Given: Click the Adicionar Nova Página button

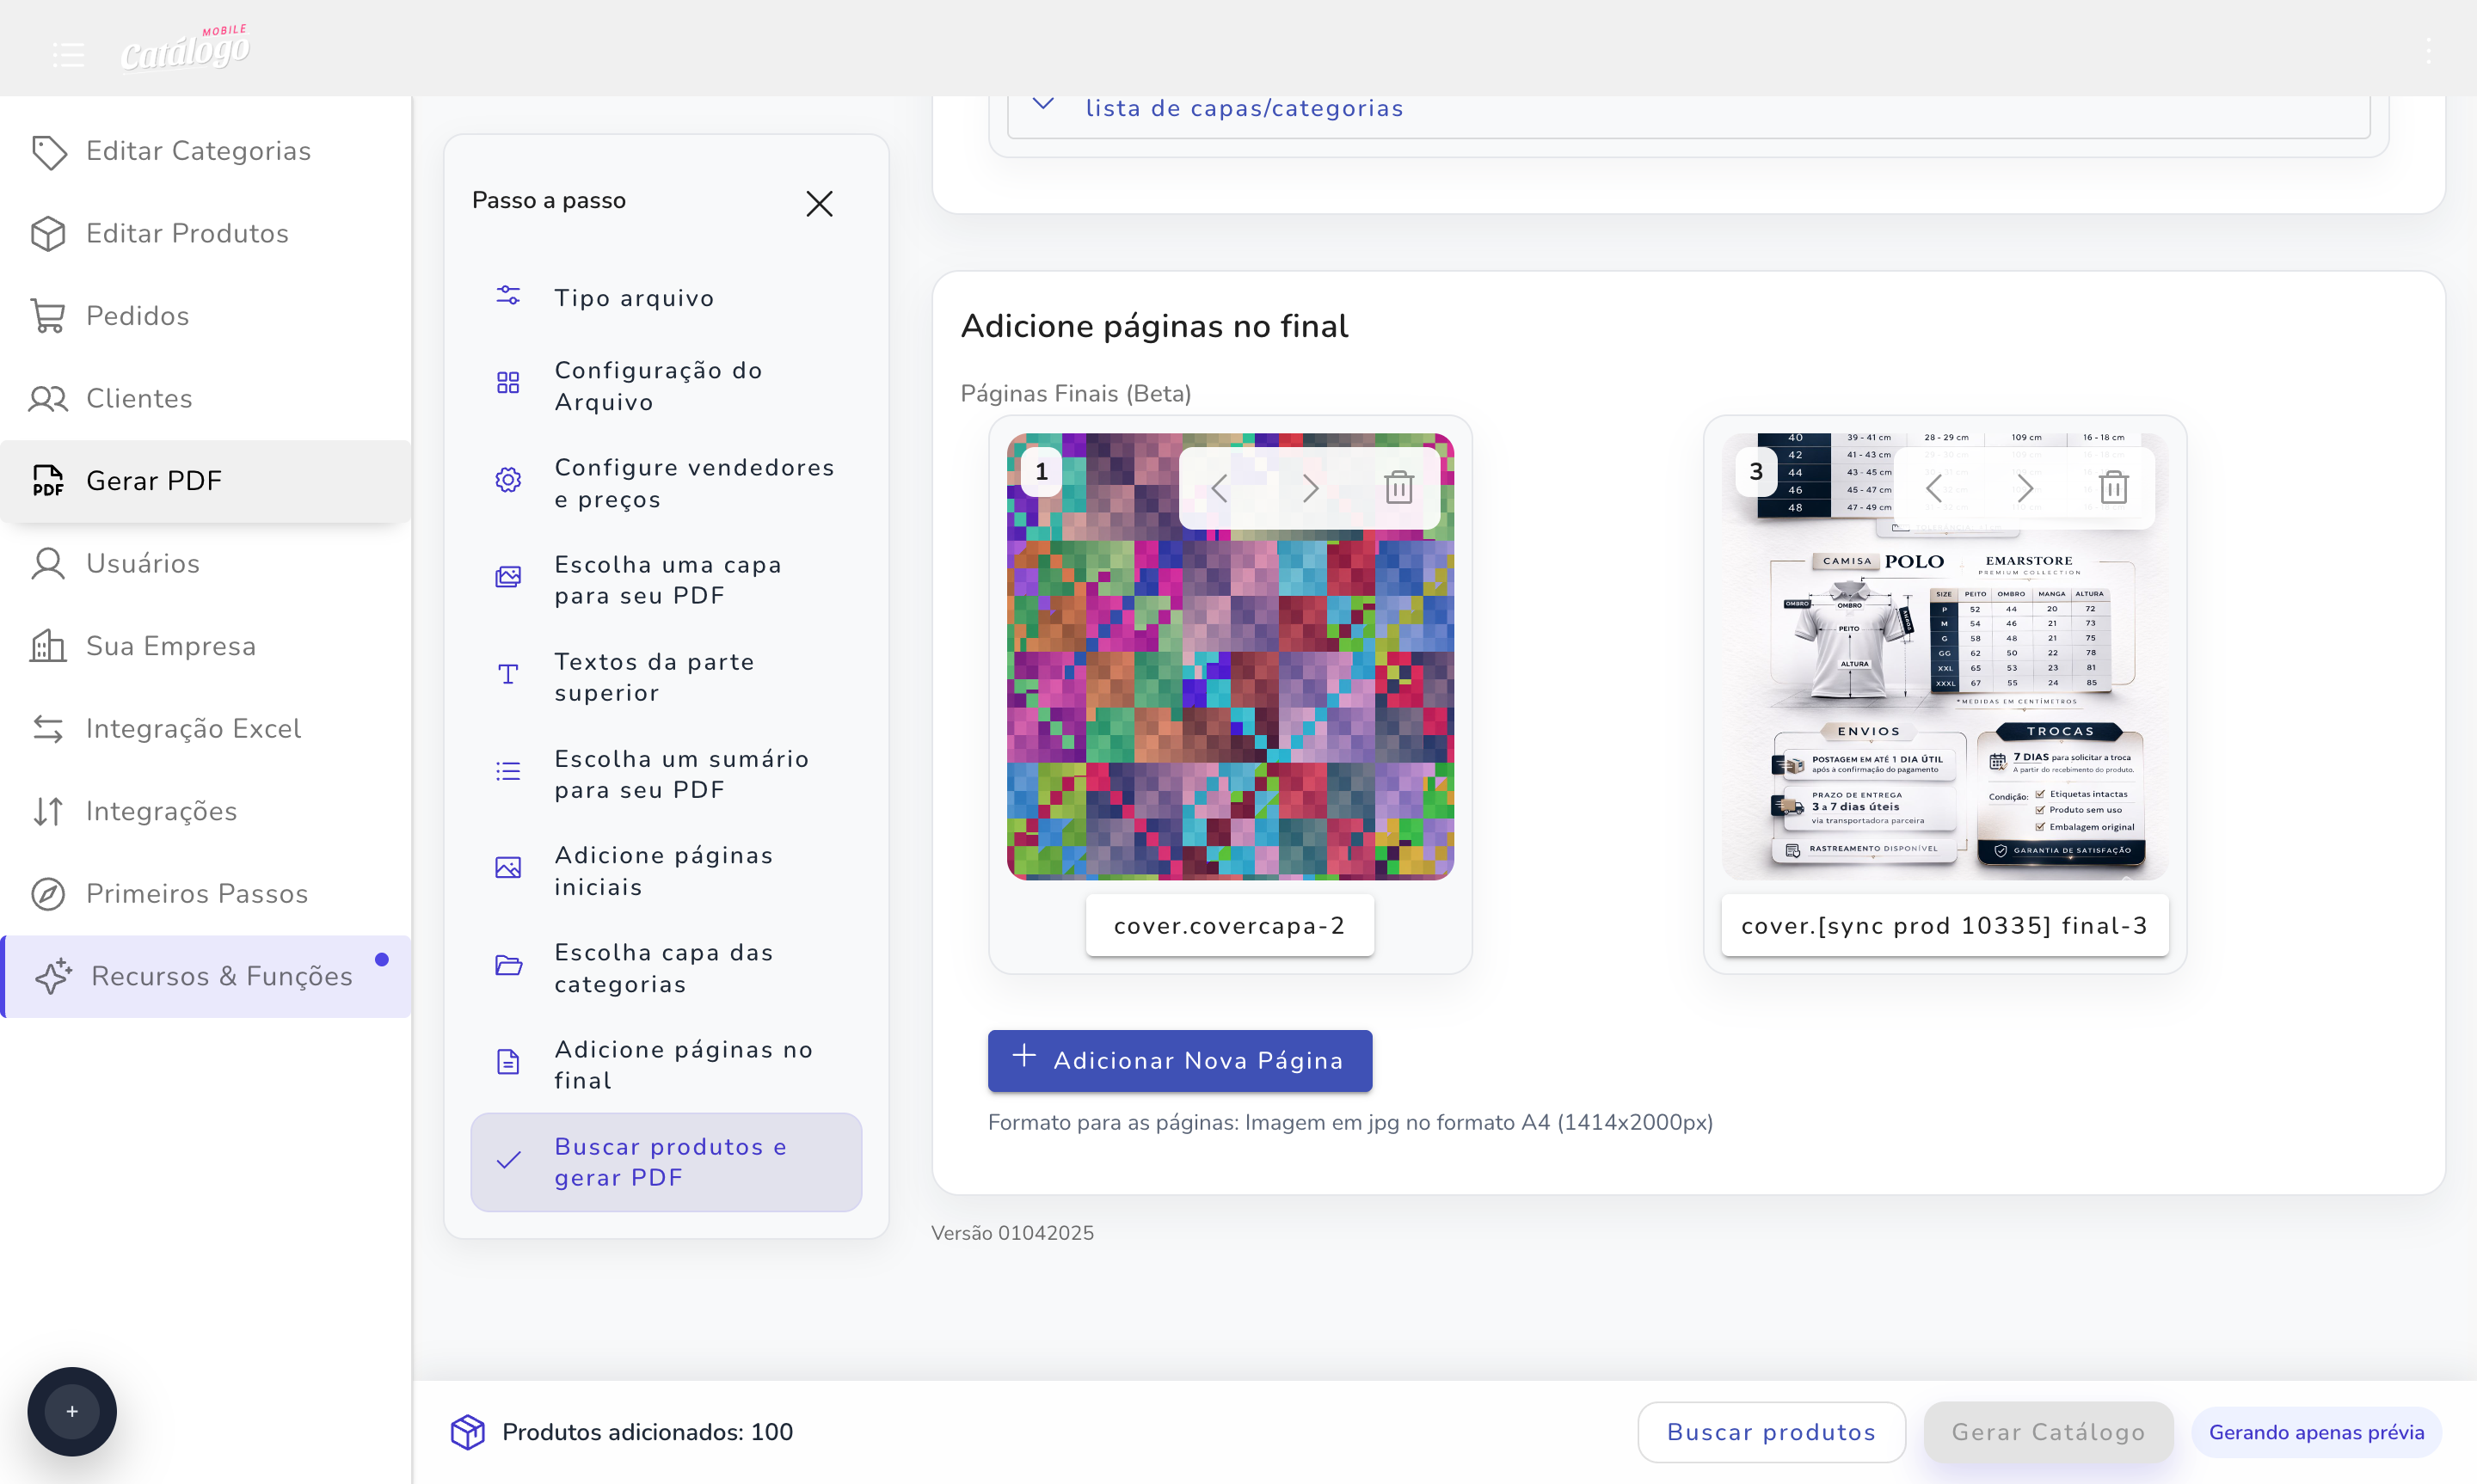Looking at the screenshot, I should (x=1179, y=1060).
